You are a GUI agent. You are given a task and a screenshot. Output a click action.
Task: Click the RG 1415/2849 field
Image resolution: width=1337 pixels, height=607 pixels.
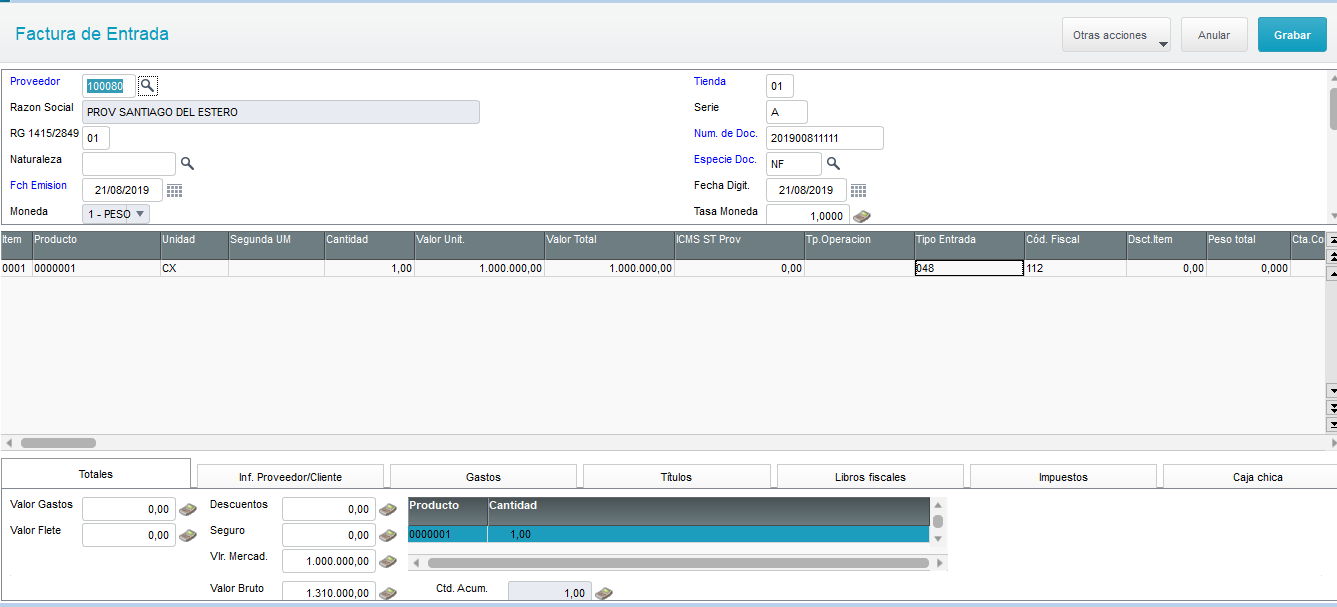tap(96, 138)
